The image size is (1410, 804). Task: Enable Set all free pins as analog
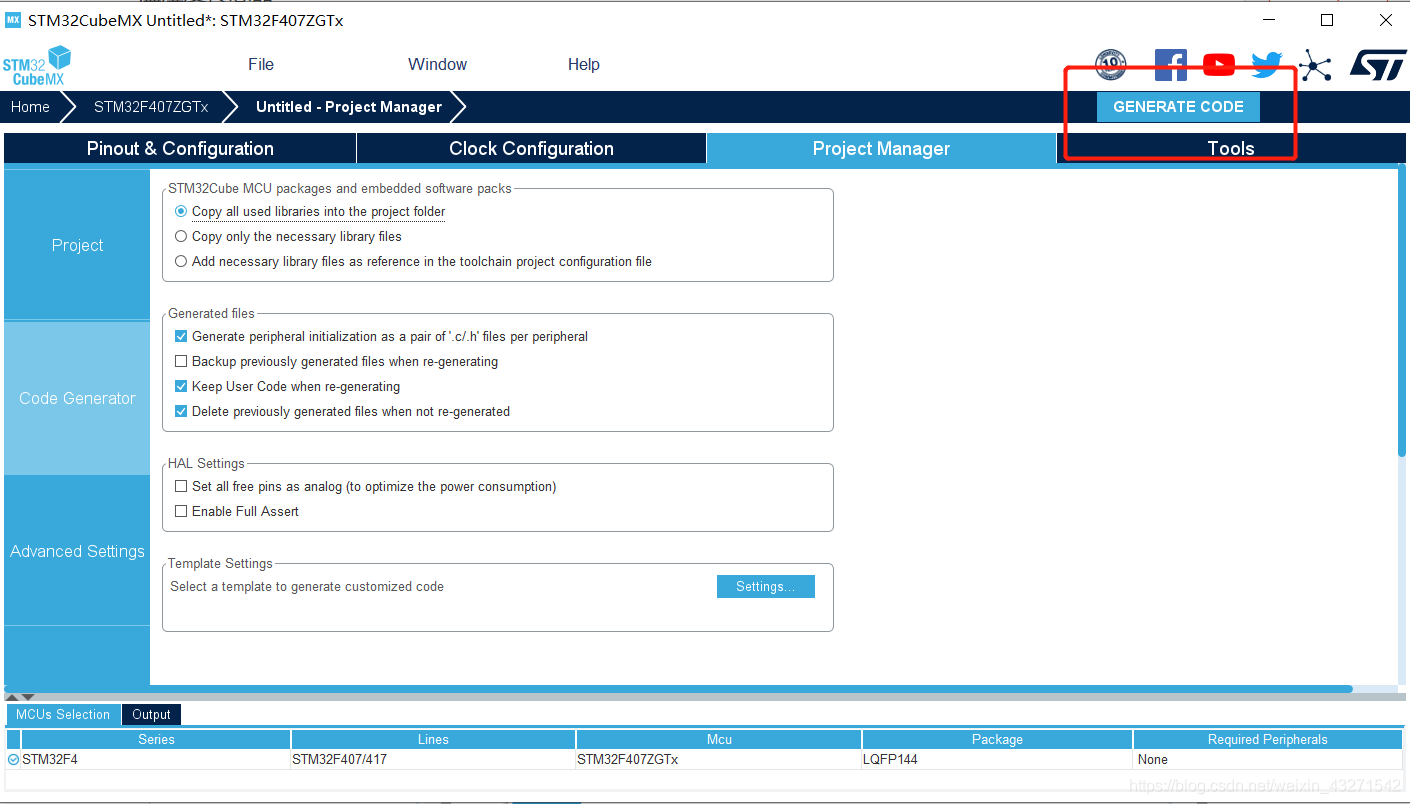pos(181,487)
